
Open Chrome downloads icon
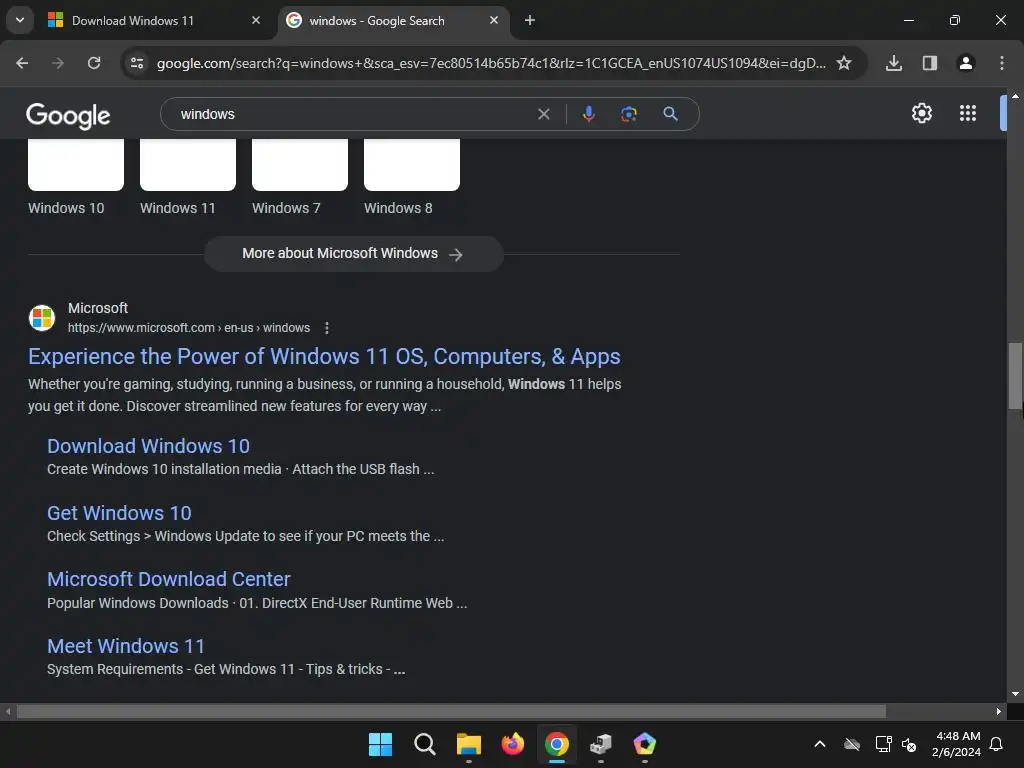(893, 63)
